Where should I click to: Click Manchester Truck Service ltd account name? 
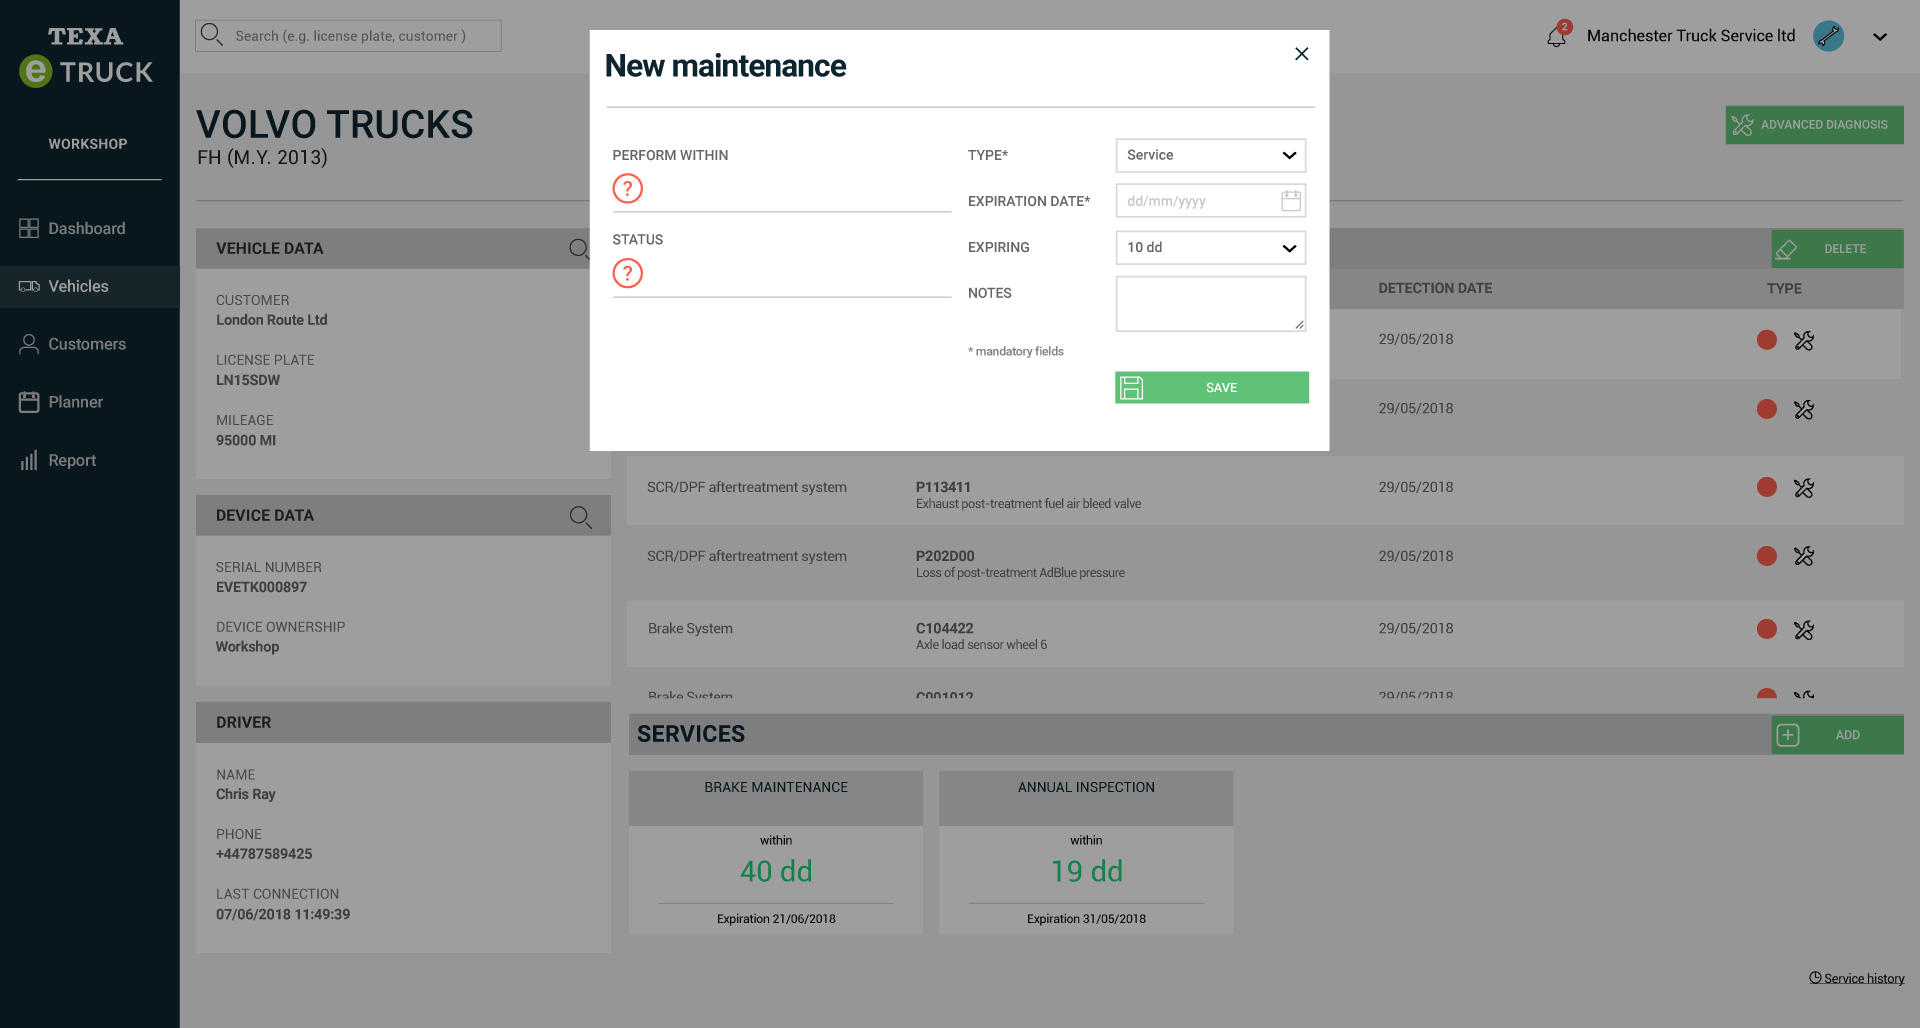[x=1691, y=36]
